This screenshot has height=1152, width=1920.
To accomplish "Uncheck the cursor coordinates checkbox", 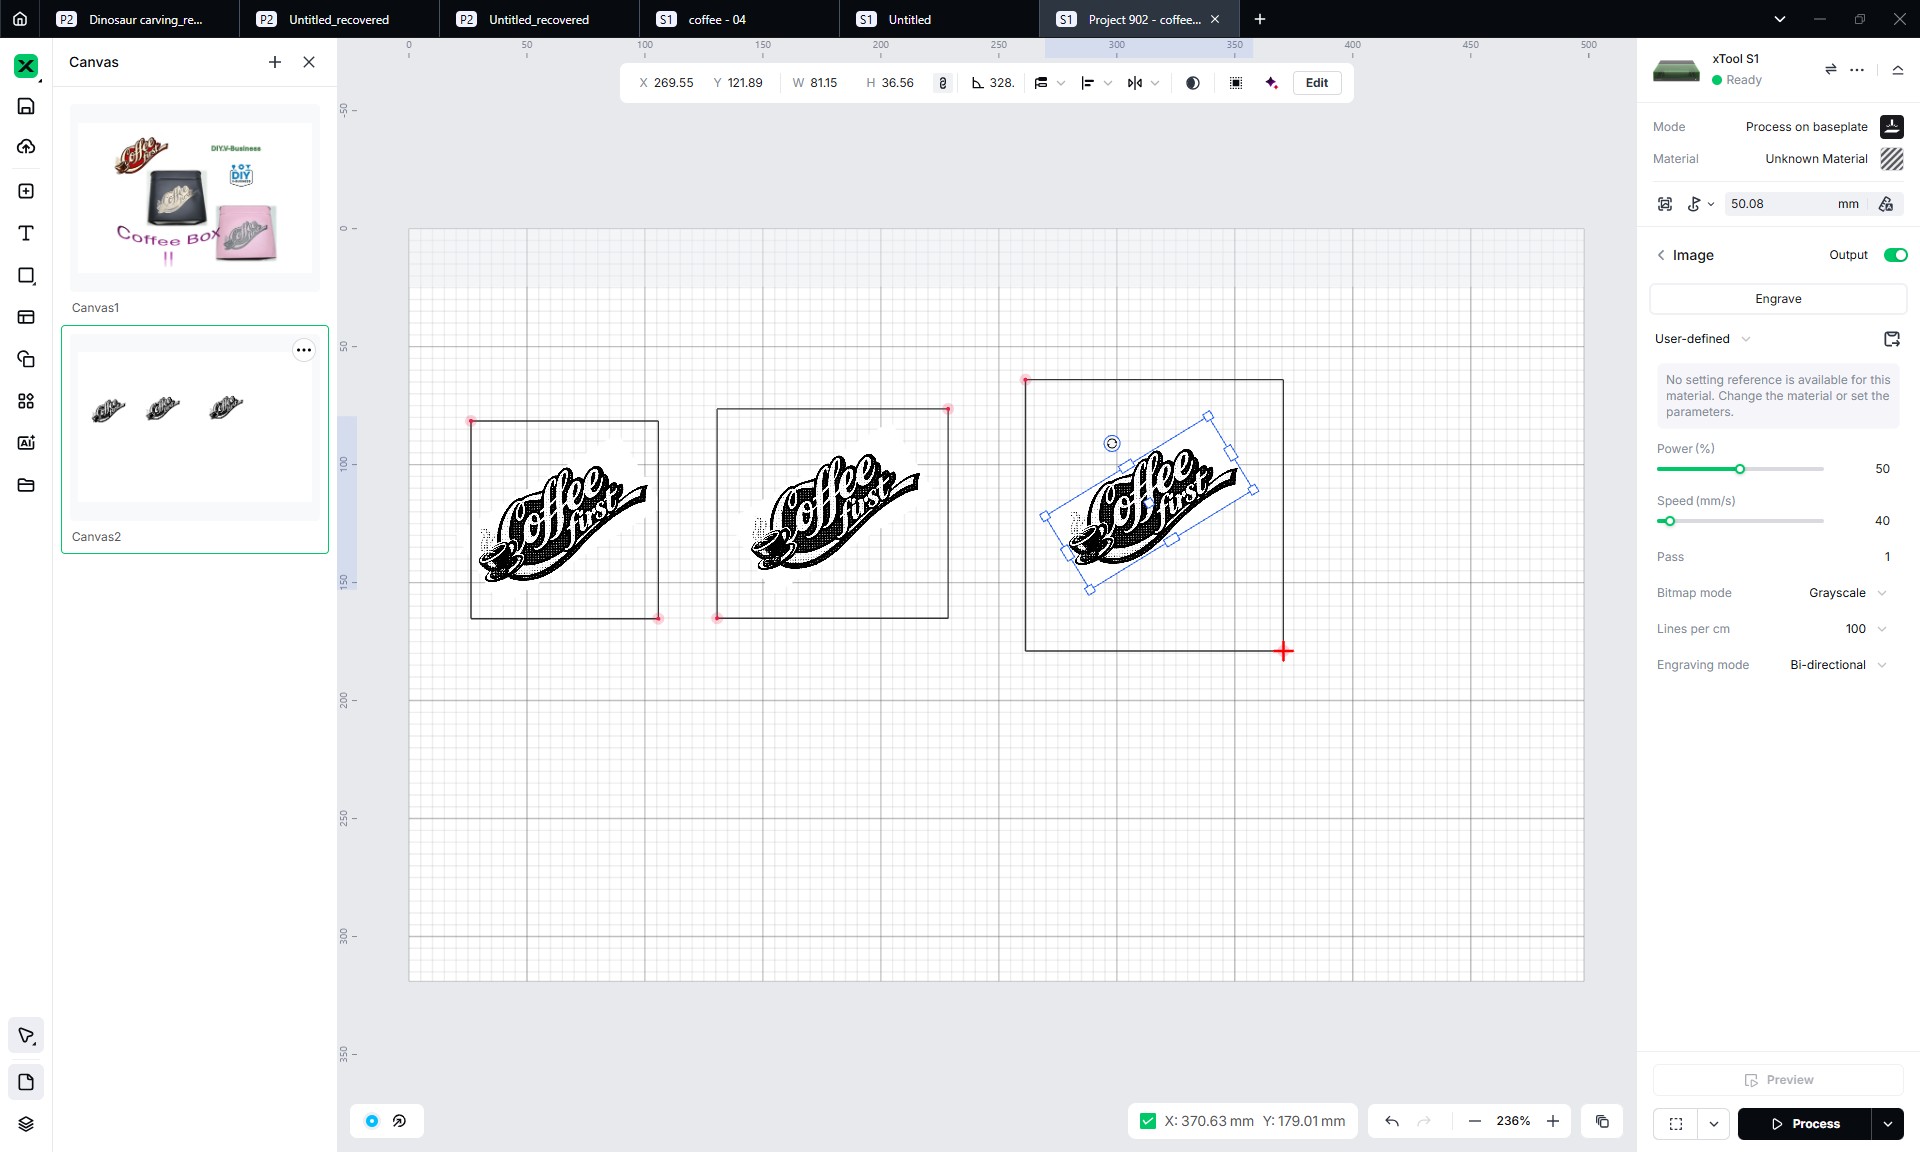I will [1148, 1121].
